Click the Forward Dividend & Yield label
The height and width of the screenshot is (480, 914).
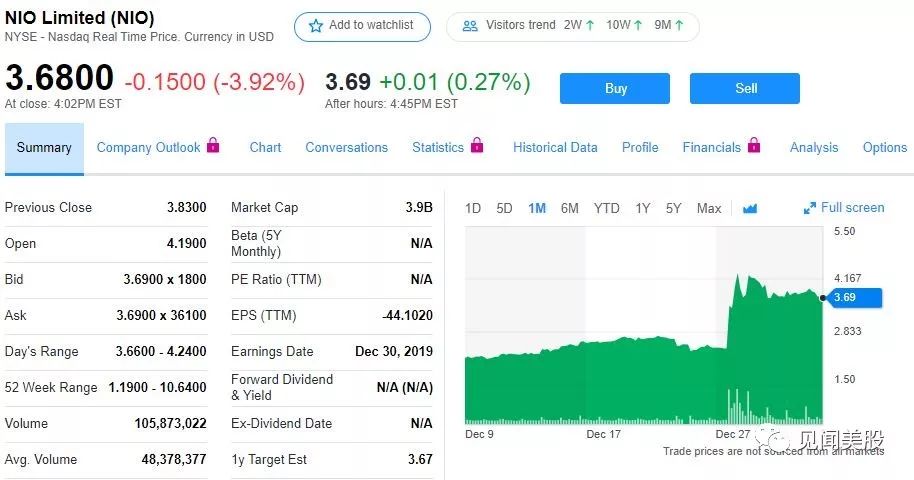coord(282,387)
